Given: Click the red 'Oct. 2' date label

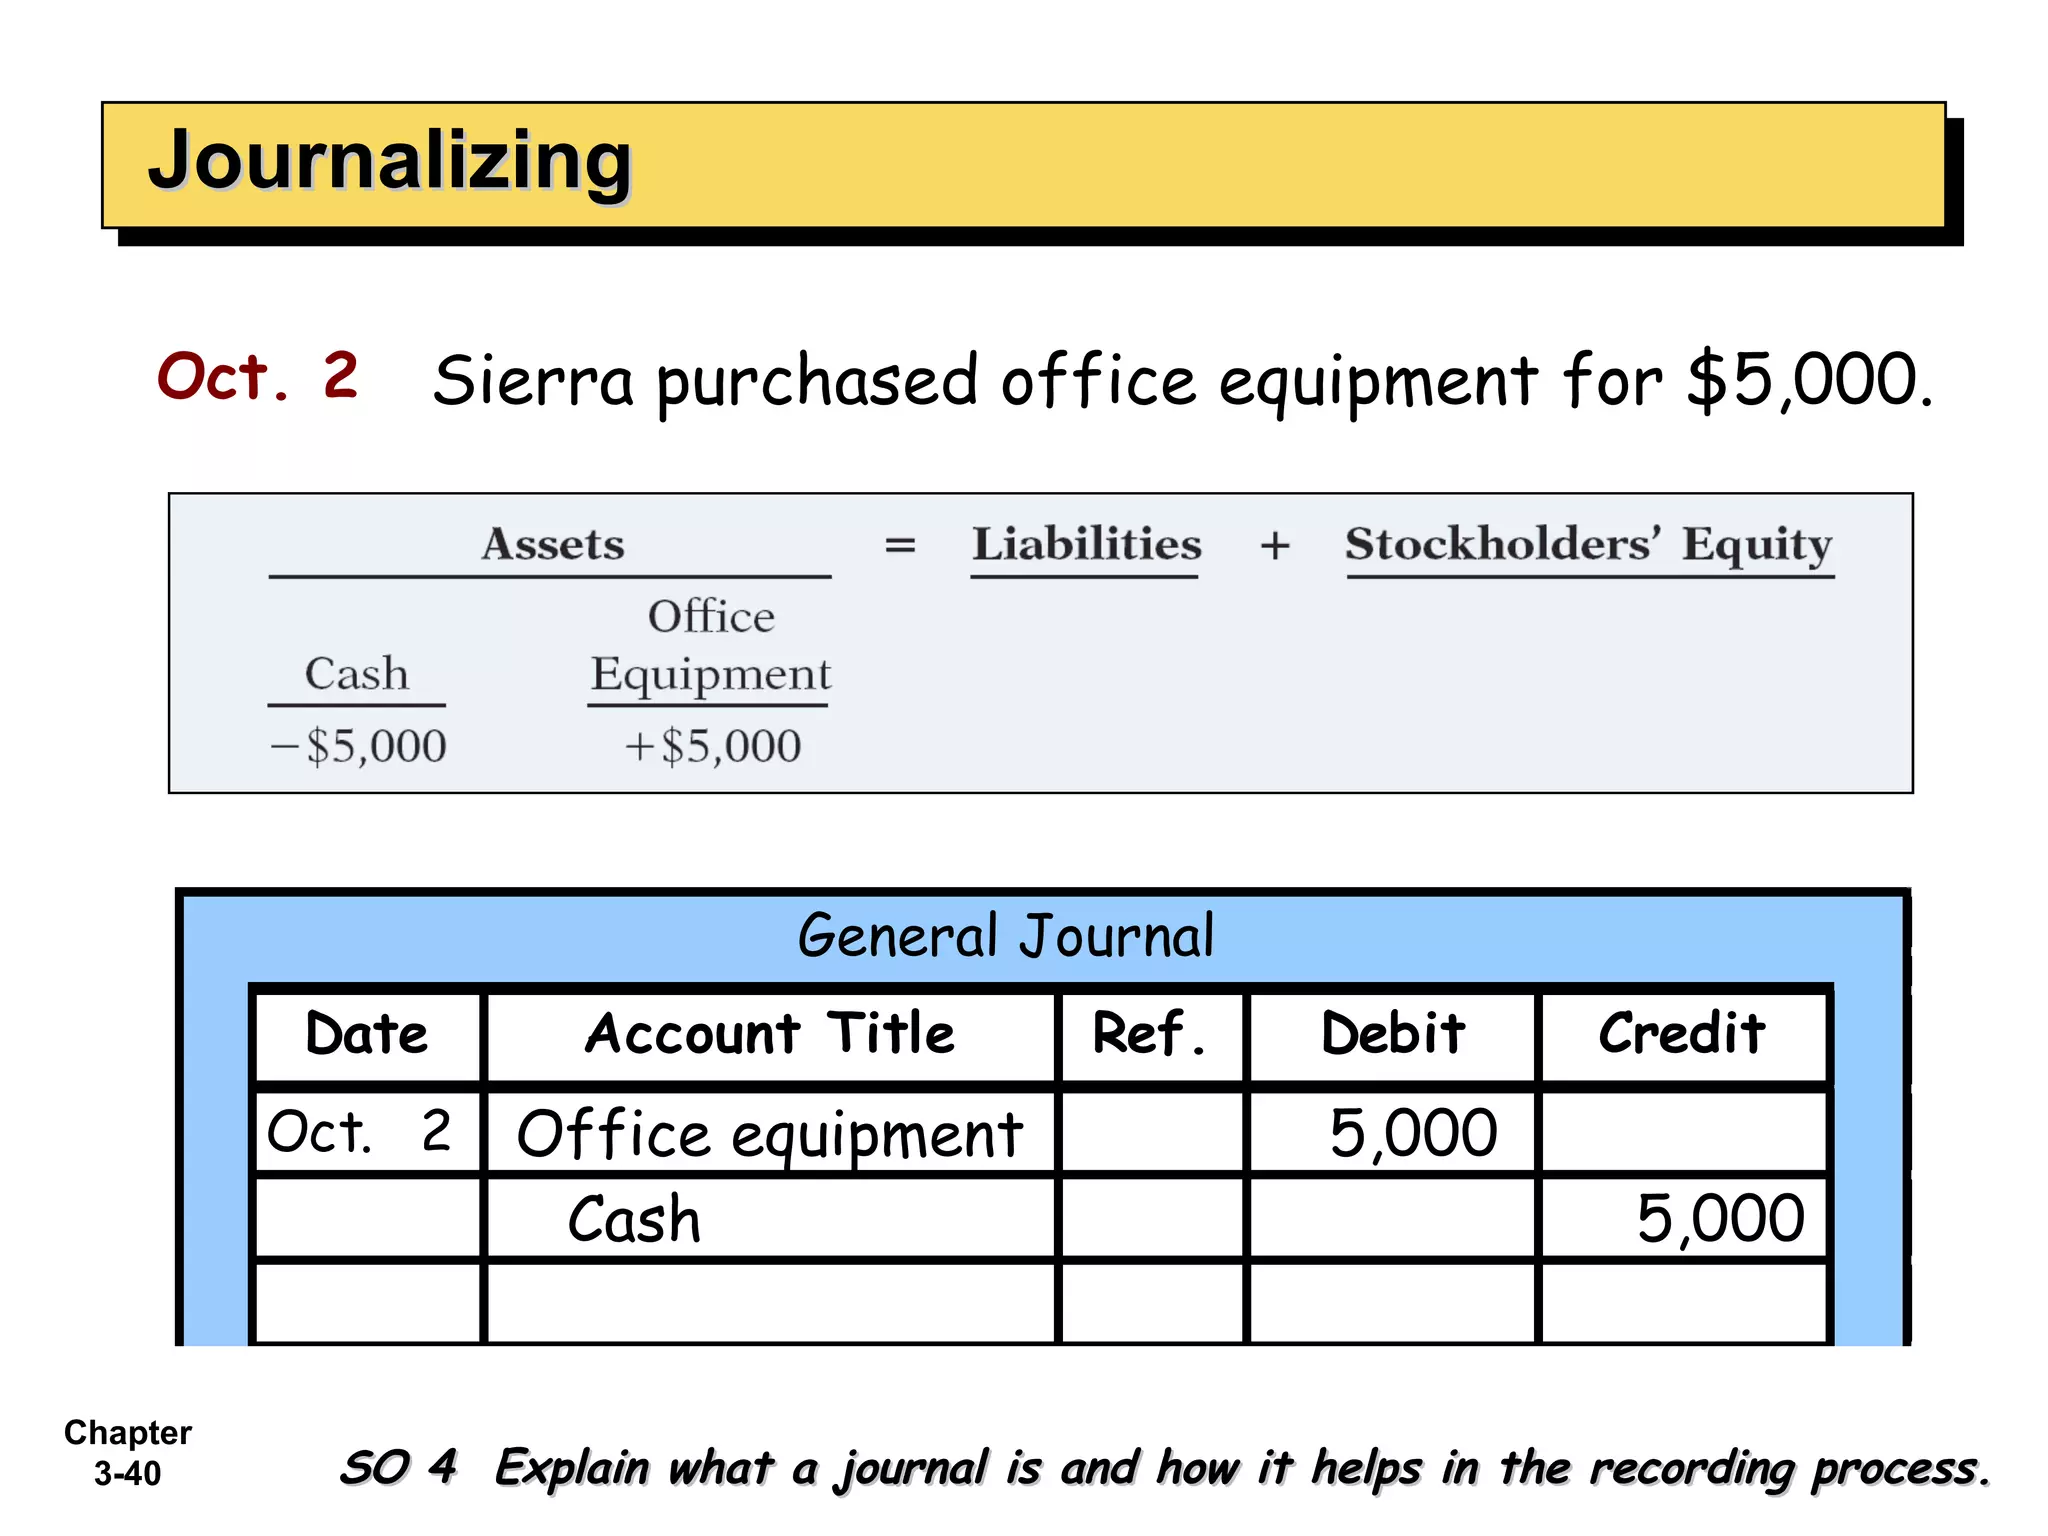Looking at the screenshot, I should tap(258, 377).
